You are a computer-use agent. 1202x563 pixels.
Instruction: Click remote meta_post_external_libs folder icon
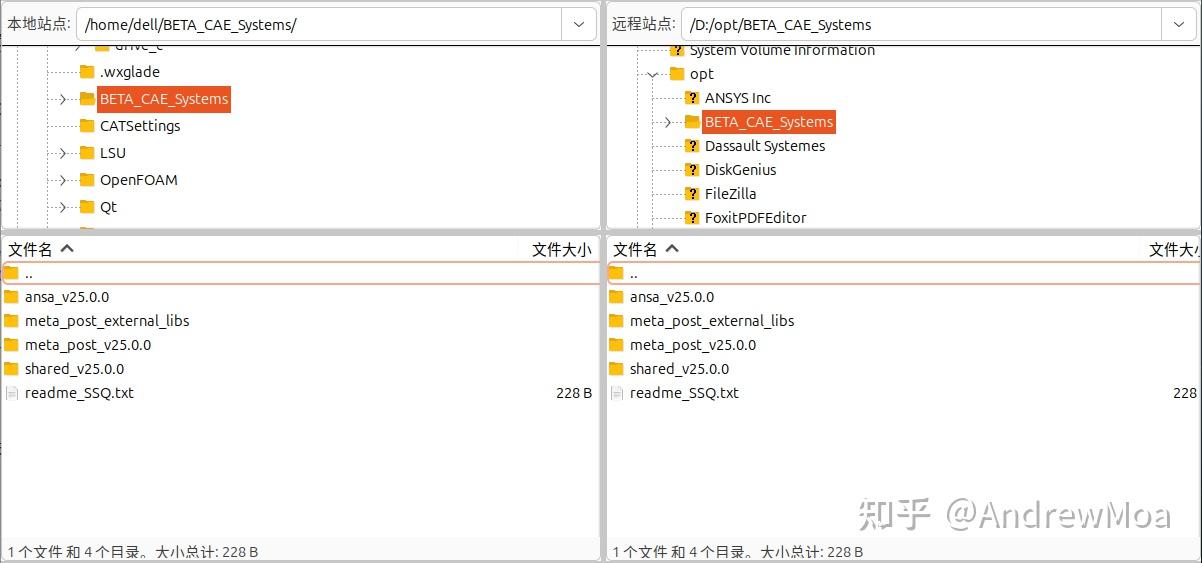pos(616,321)
